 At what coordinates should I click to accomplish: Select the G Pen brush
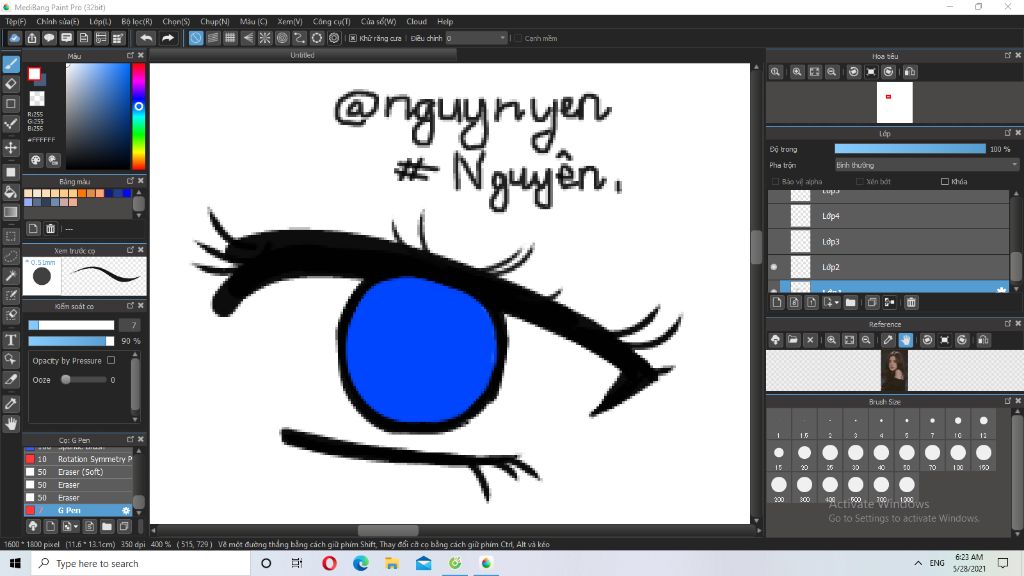pos(78,510)
